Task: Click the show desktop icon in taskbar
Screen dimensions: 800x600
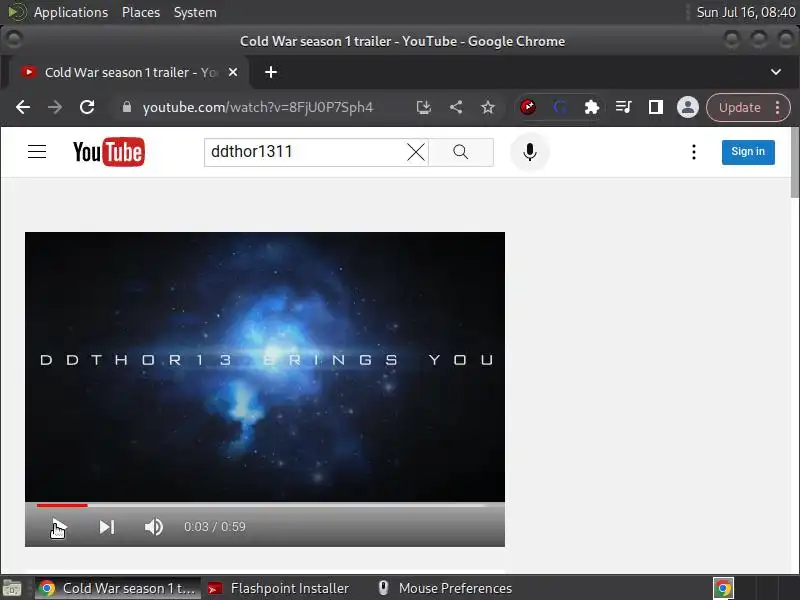Action: [12, 589]
